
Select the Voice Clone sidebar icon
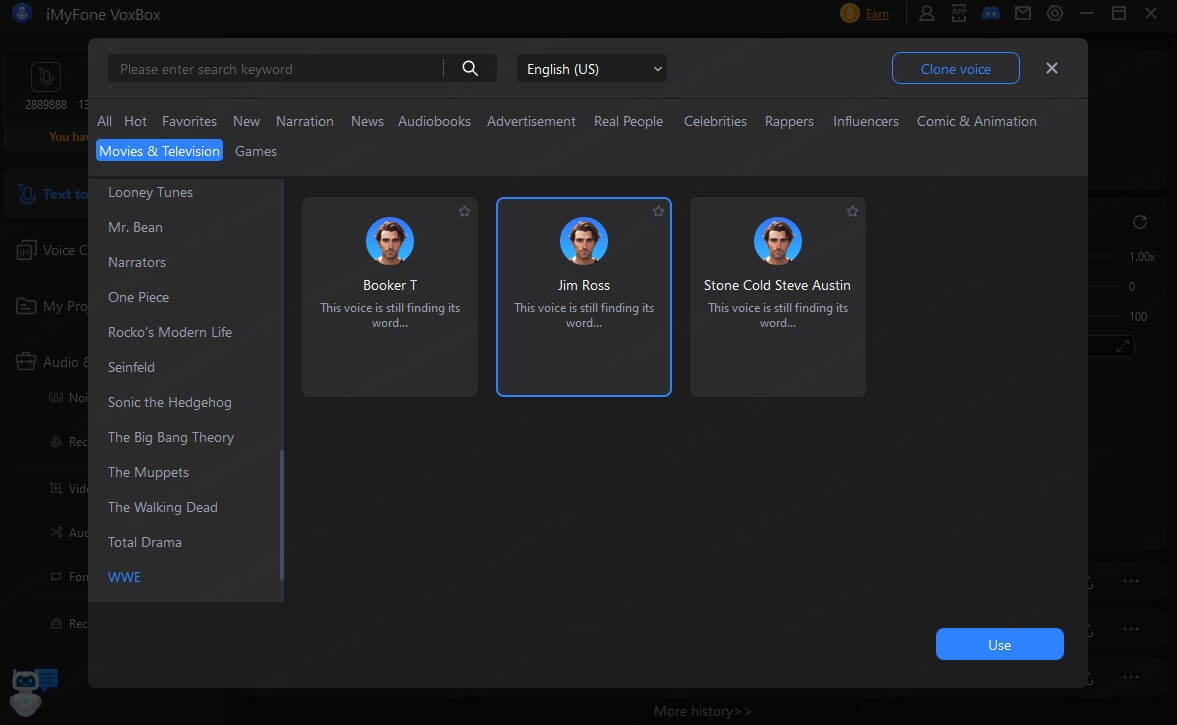[x=26, y=251]
